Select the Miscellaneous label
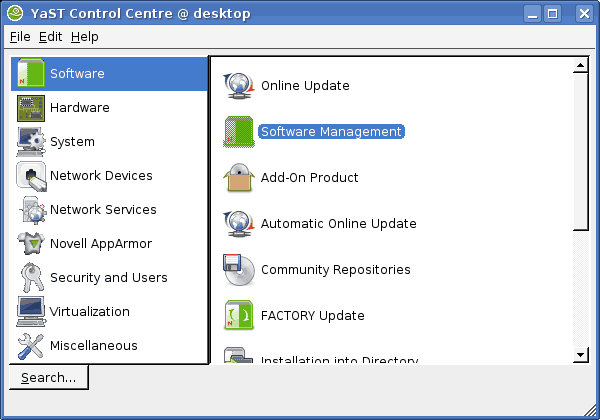Viewport: 600px width, 420px height. [94, 345]
